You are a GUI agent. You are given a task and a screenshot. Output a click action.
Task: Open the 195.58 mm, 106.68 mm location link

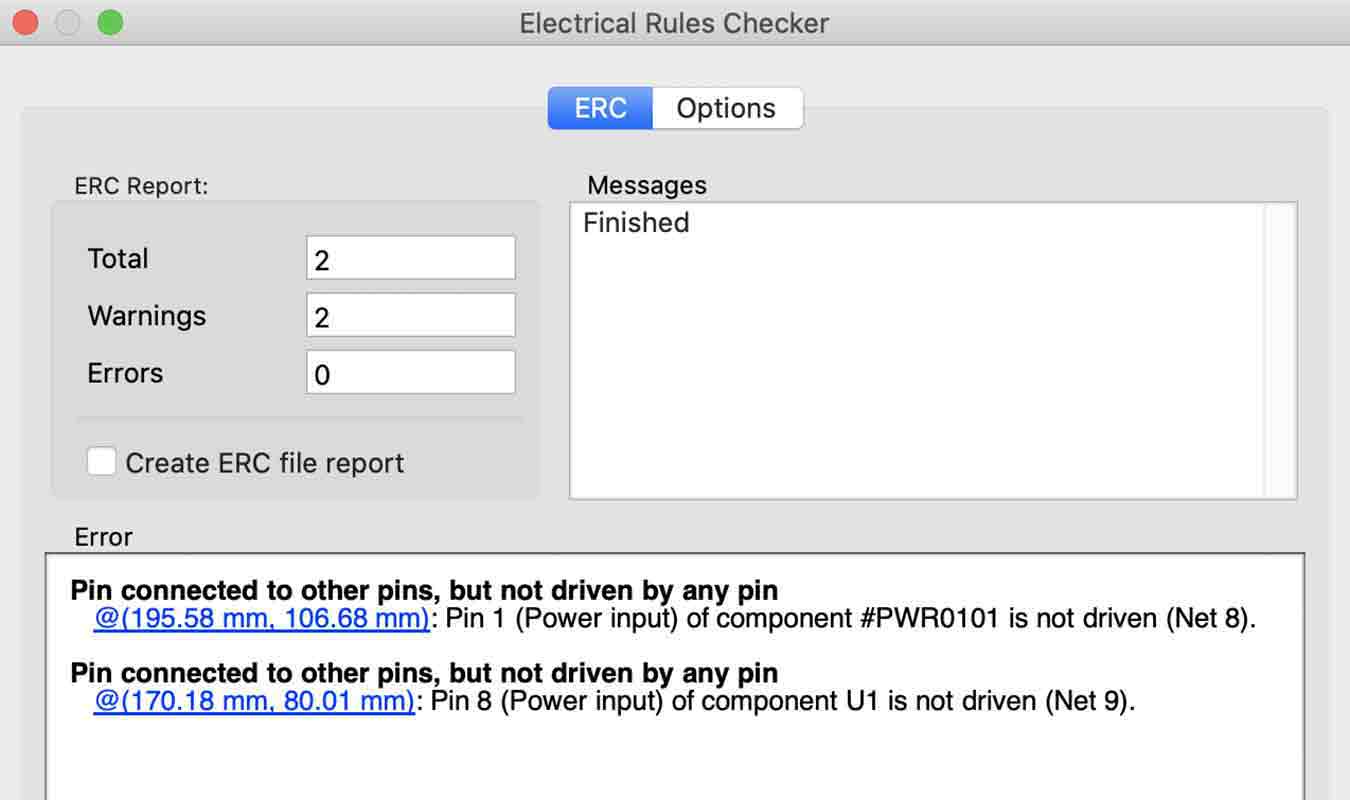click(x=262, y=618)
